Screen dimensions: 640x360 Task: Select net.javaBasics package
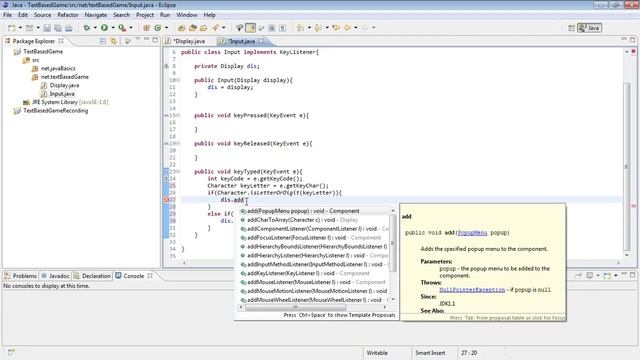(x=58, y=68)
